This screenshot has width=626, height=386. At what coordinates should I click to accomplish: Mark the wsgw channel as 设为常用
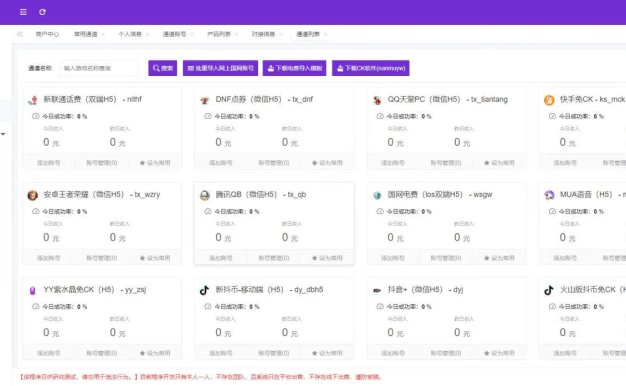point(499,258)
